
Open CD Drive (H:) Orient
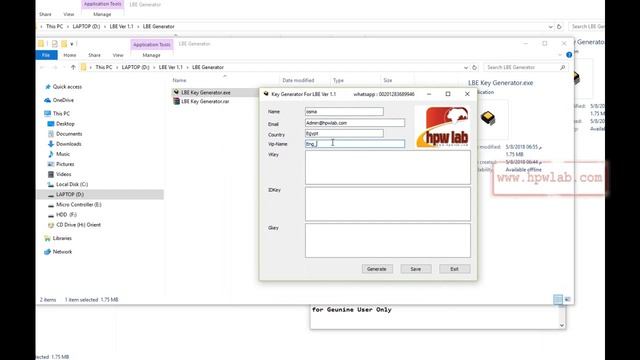[x=78, y=225]
